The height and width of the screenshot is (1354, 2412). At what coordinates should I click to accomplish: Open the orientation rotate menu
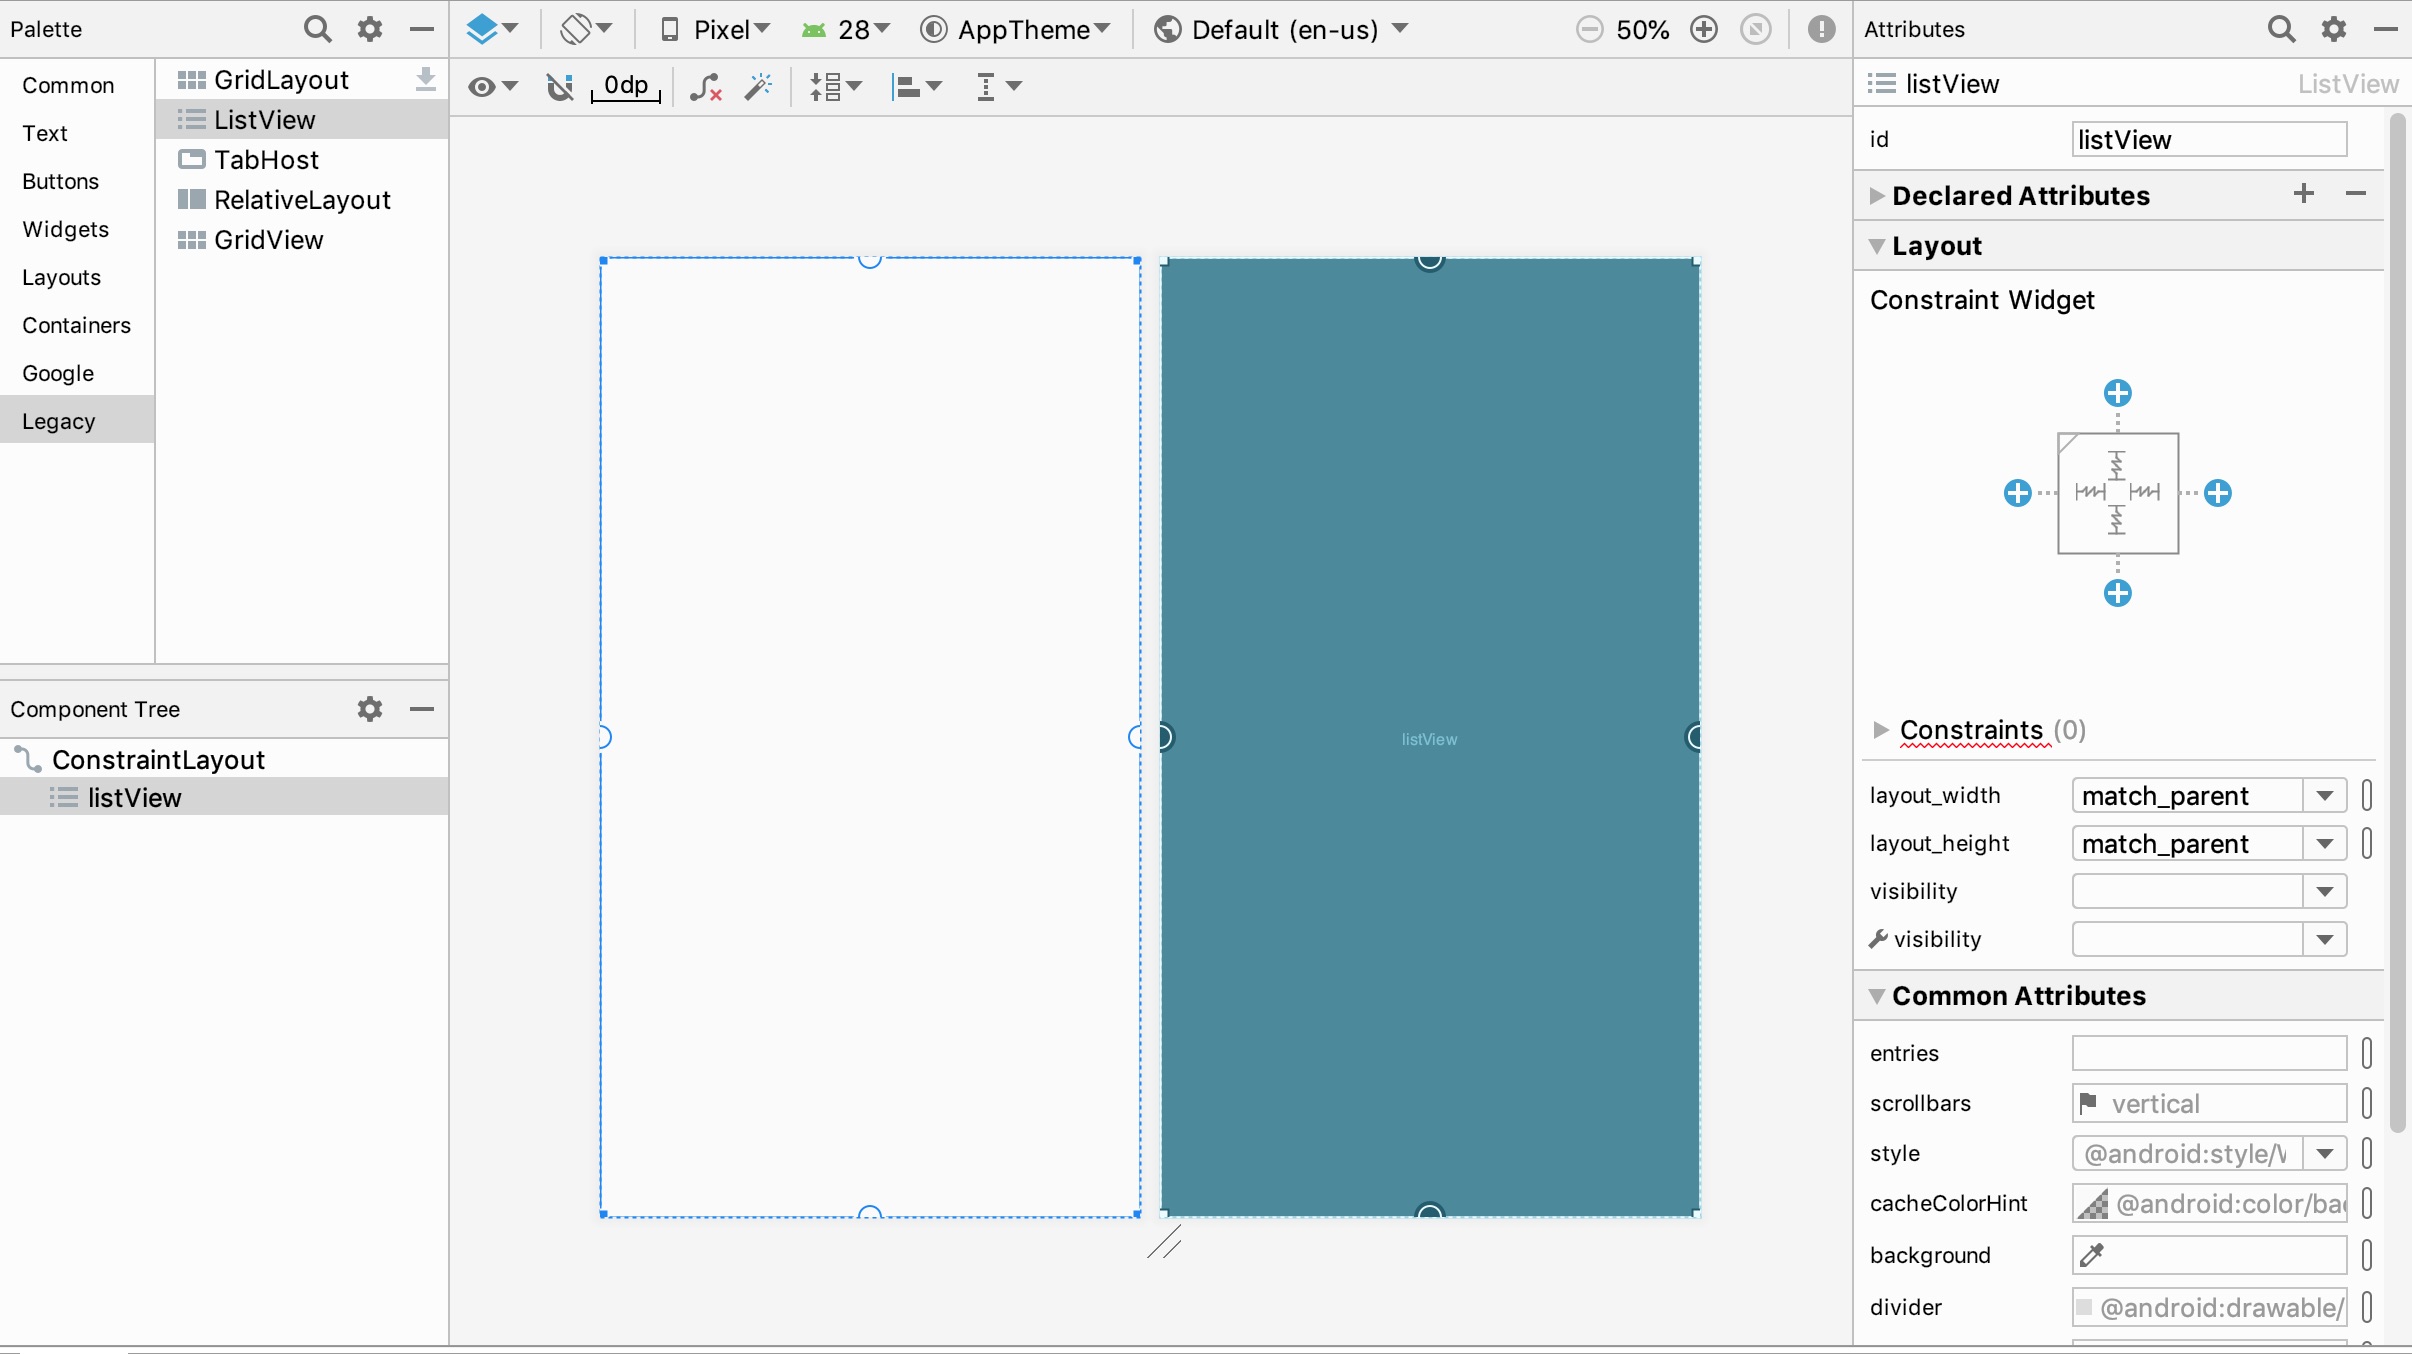(x=586, y=29)
